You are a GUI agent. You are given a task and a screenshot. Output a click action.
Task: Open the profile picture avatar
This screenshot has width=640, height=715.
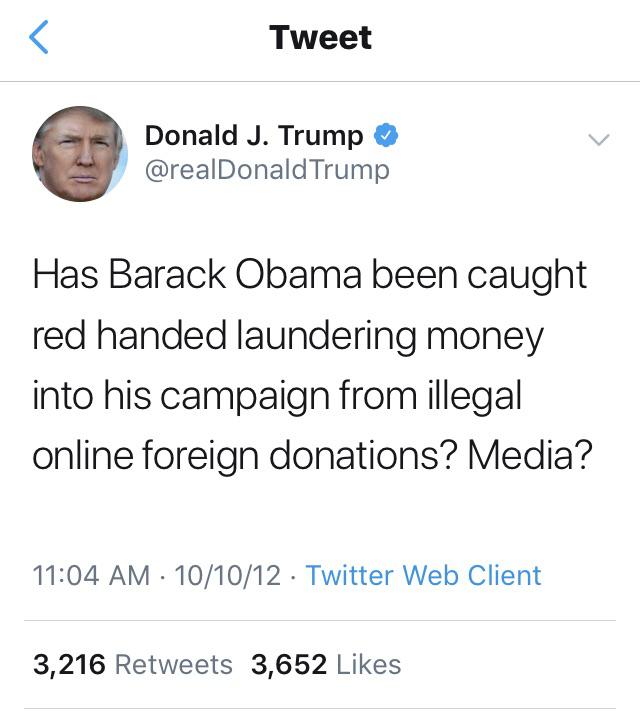tap(80, 154)
